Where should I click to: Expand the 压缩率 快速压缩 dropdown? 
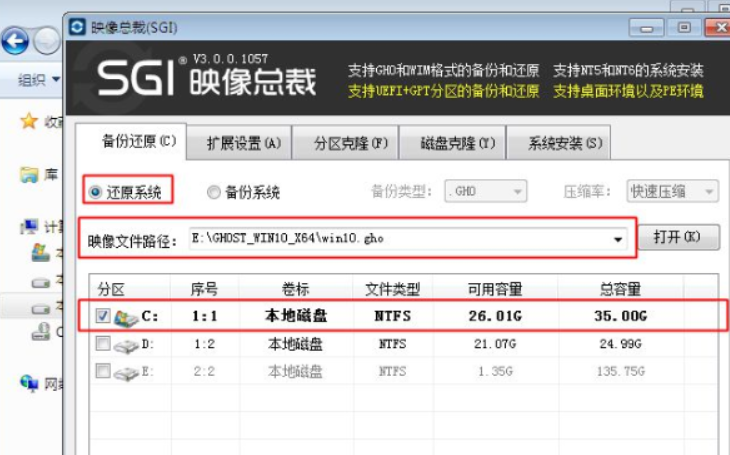(672, 191)
